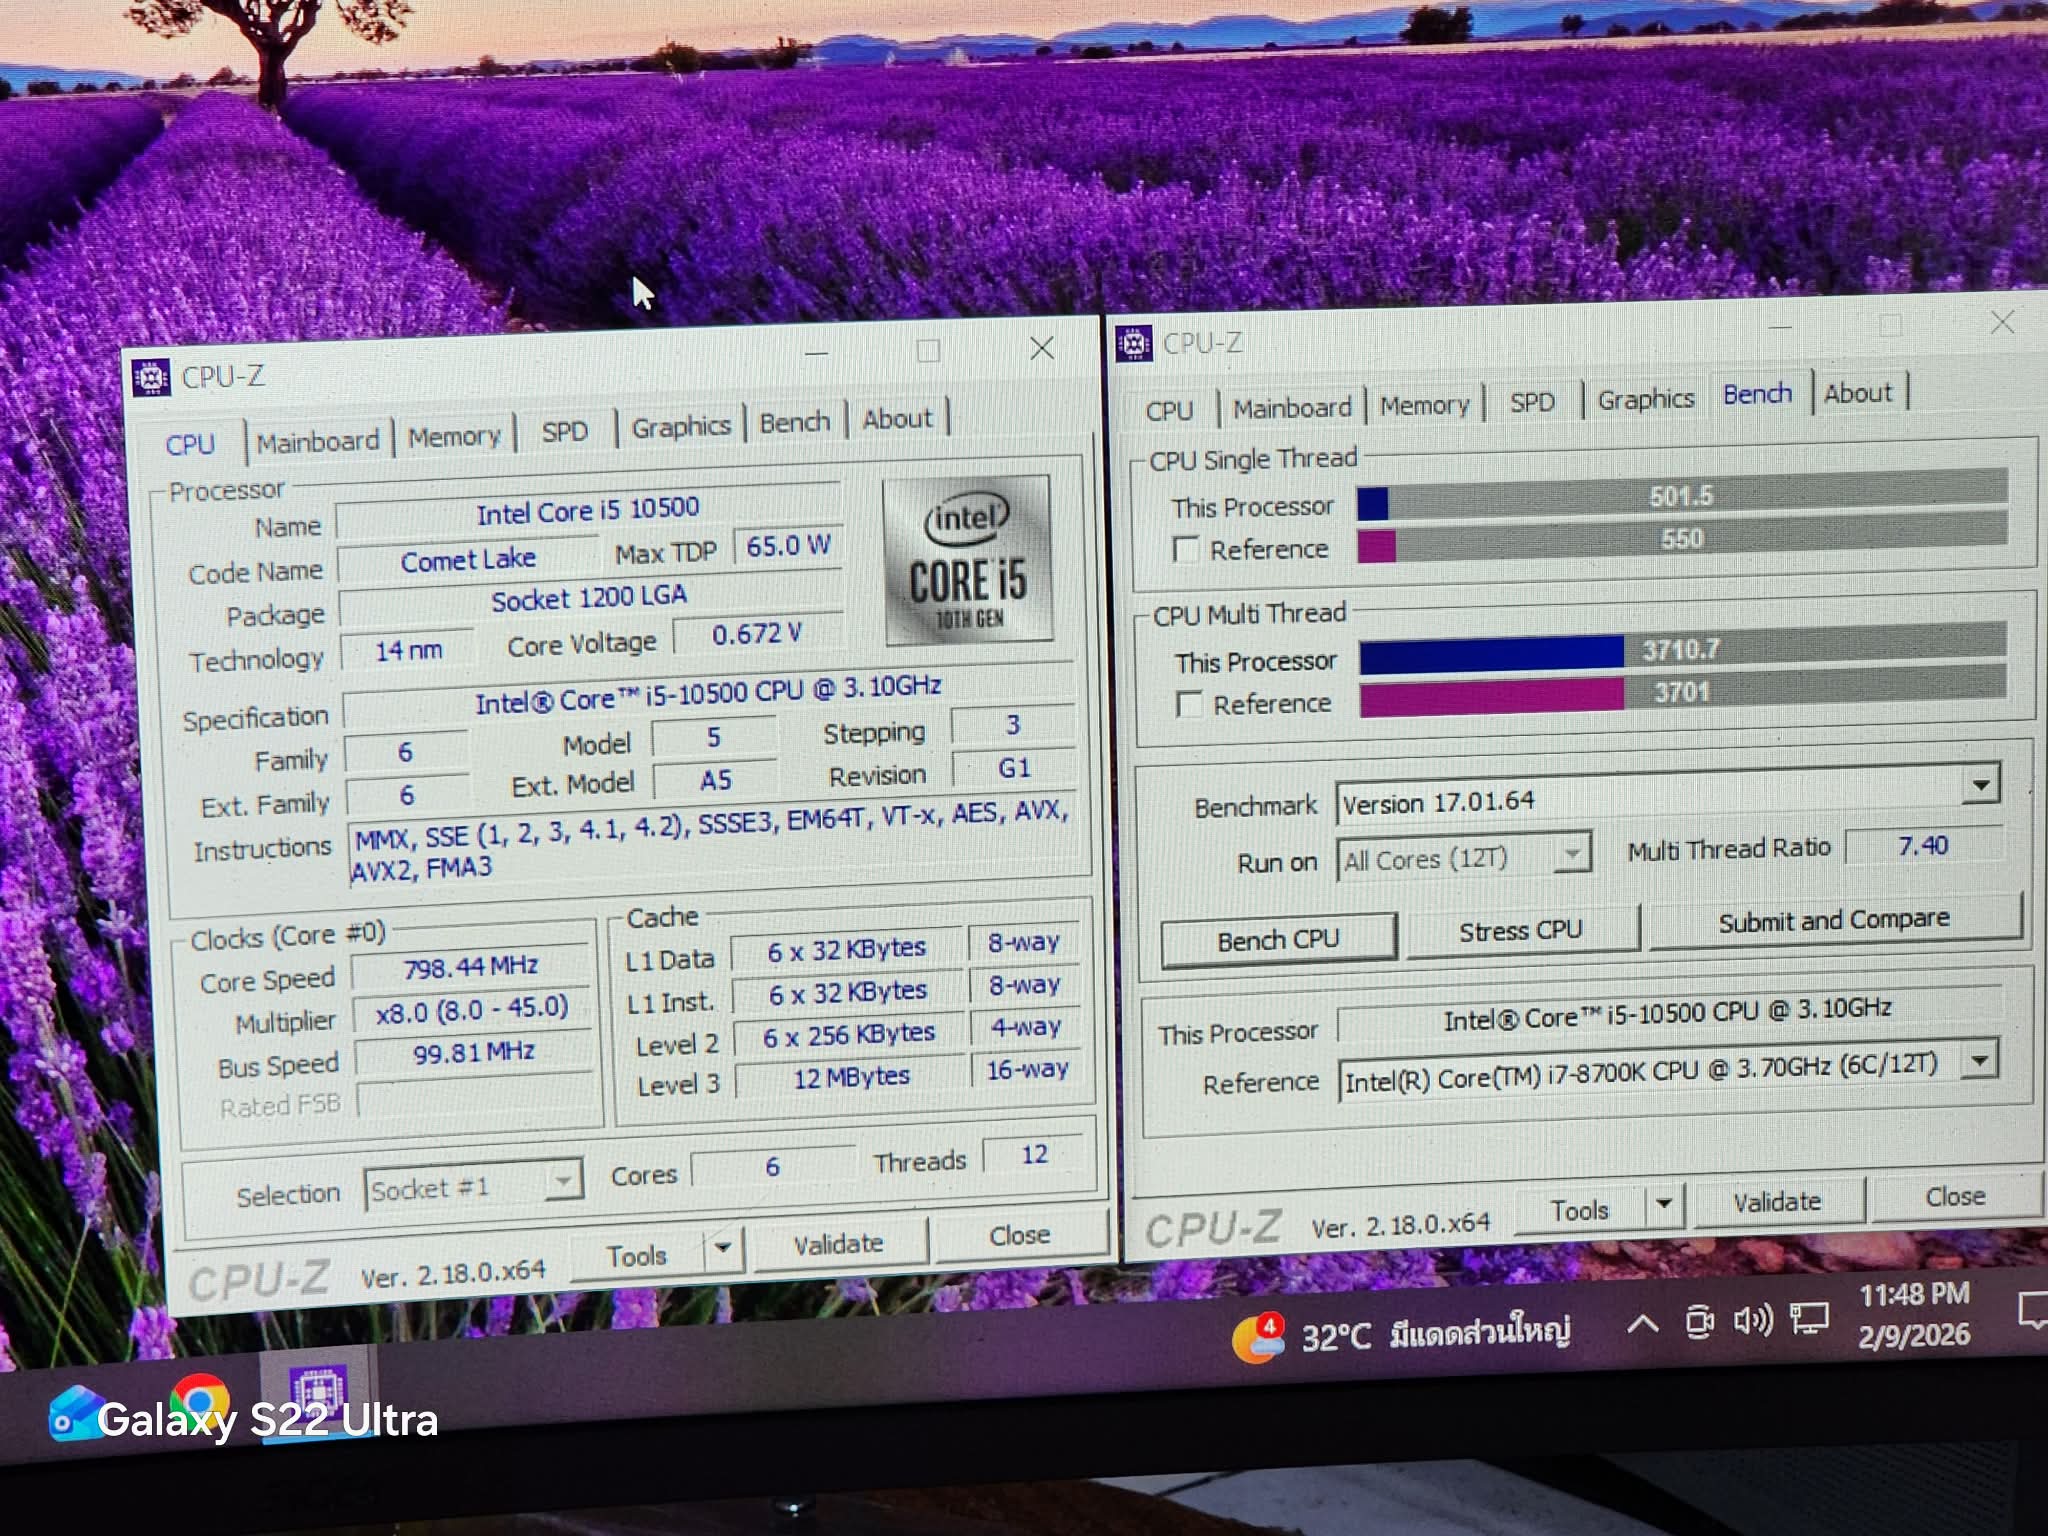Click the Intel Core i5 logo image
This screenshot has height=1536, width=2048.
pos(968,560)
